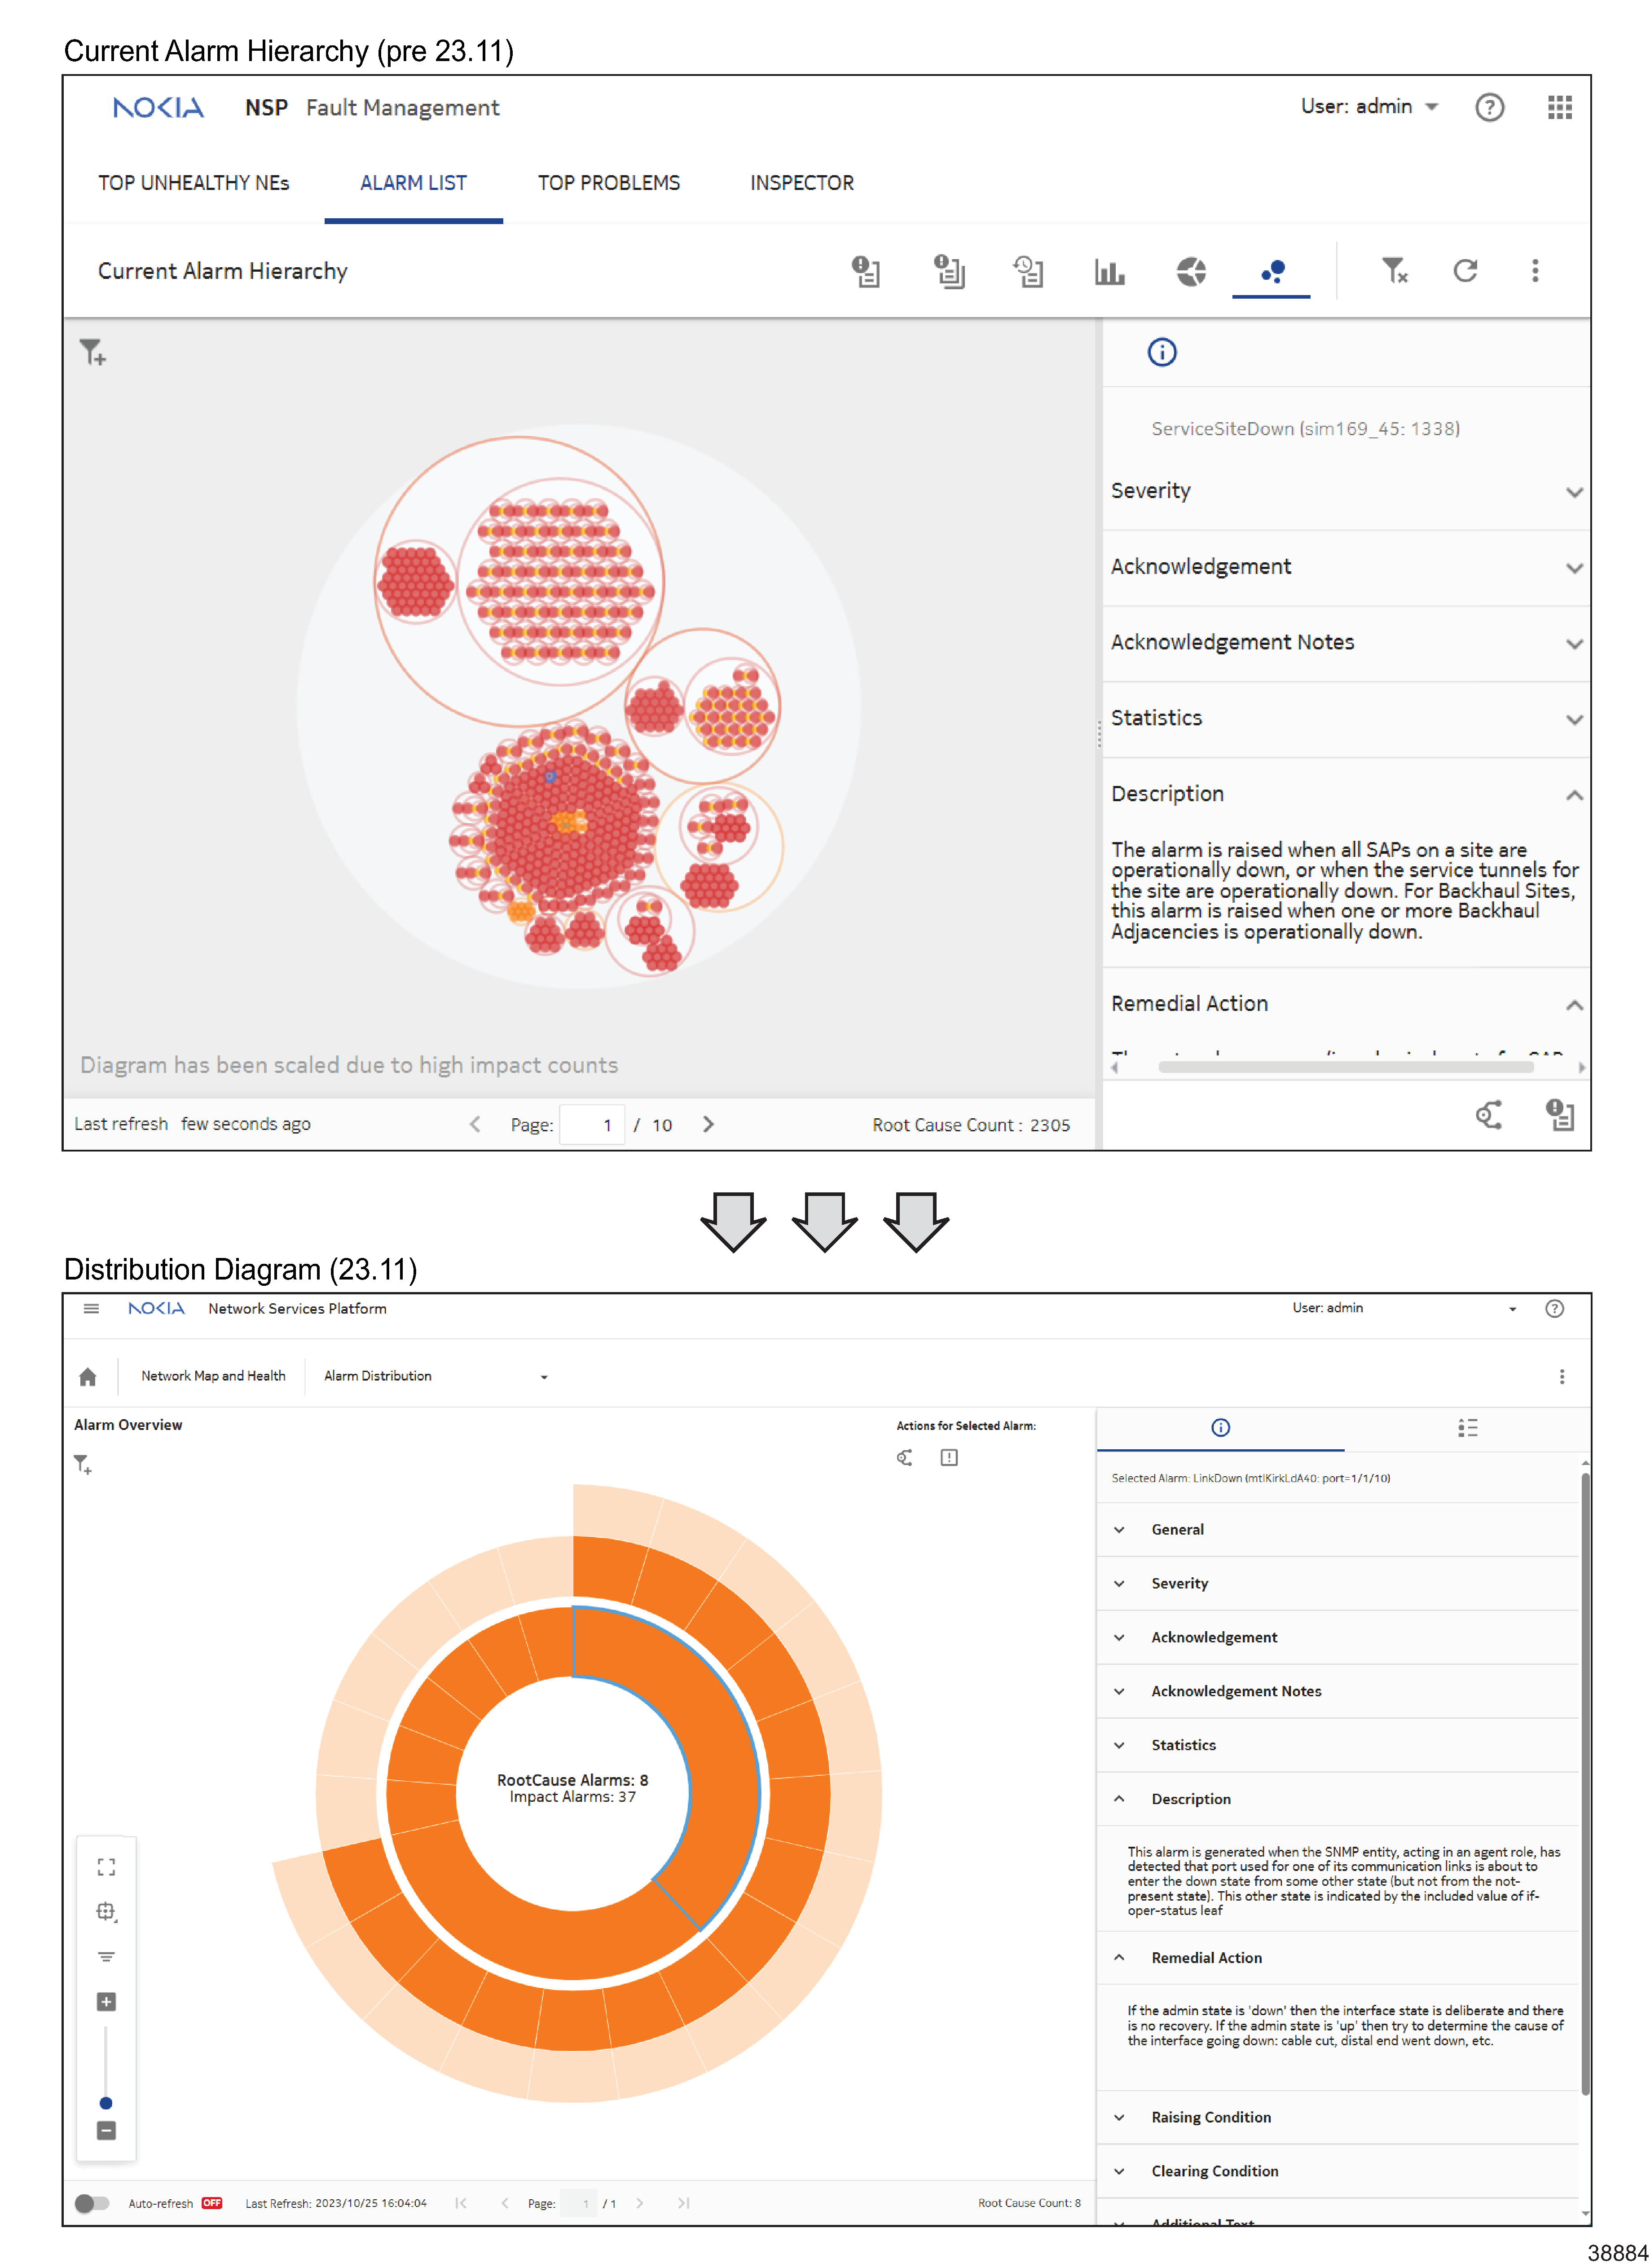
Task: Enter fullscreen with the expand corners icon
Action: tap(106, 1867)
